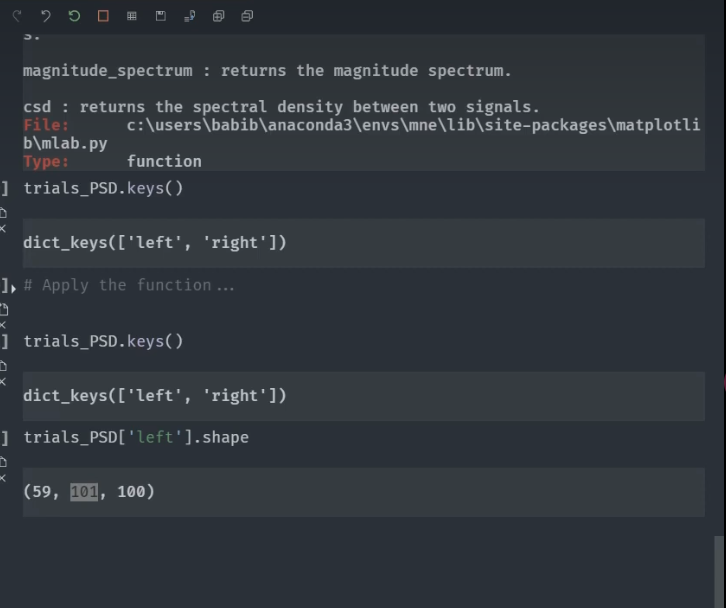The width and height of the screenshot is (726, 608).
Task: Click the mlab.py file path in the docstring
Action: point(400,126)
